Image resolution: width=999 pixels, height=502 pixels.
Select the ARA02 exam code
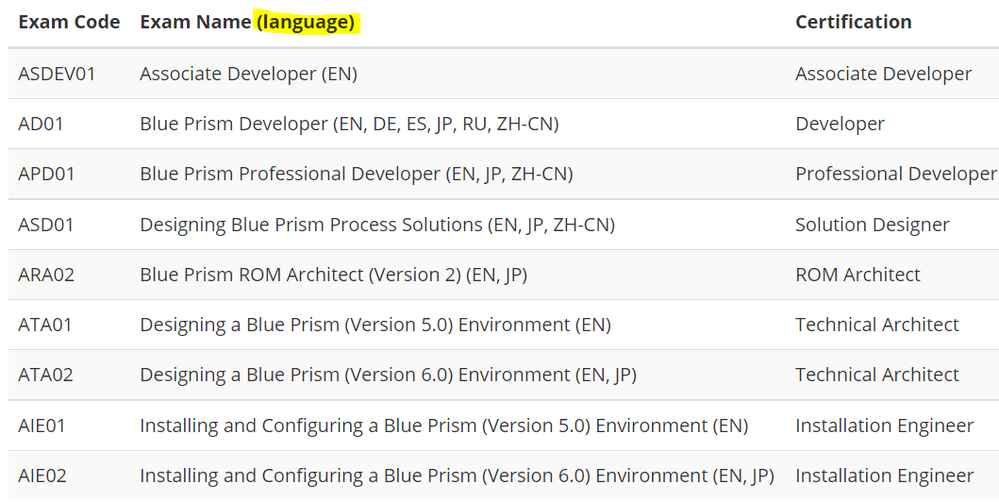coord(47,274)
